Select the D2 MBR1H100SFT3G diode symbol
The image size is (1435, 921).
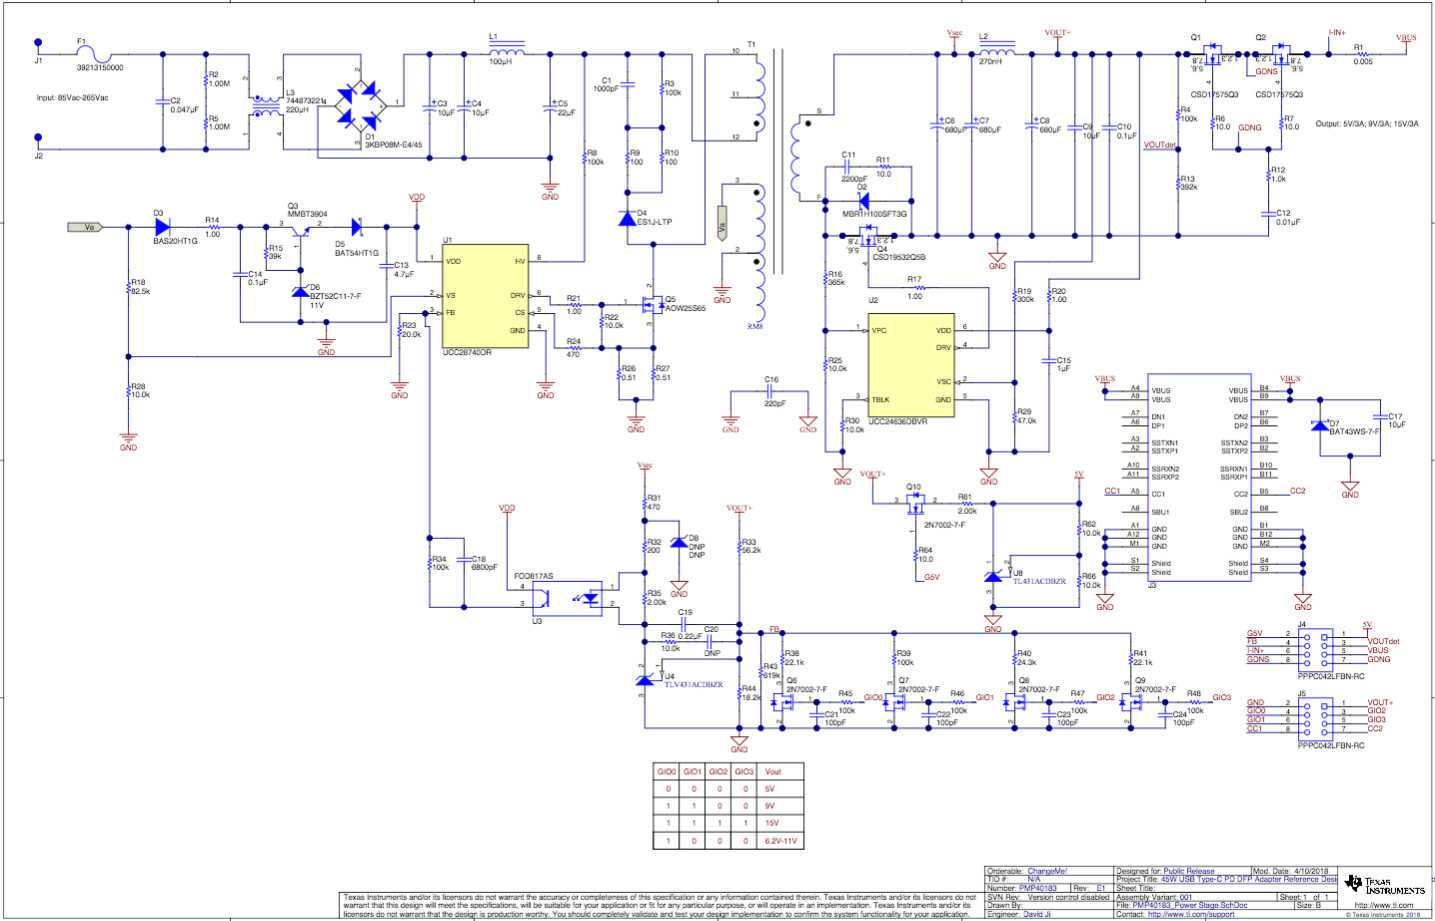click(x=863, y=201)
